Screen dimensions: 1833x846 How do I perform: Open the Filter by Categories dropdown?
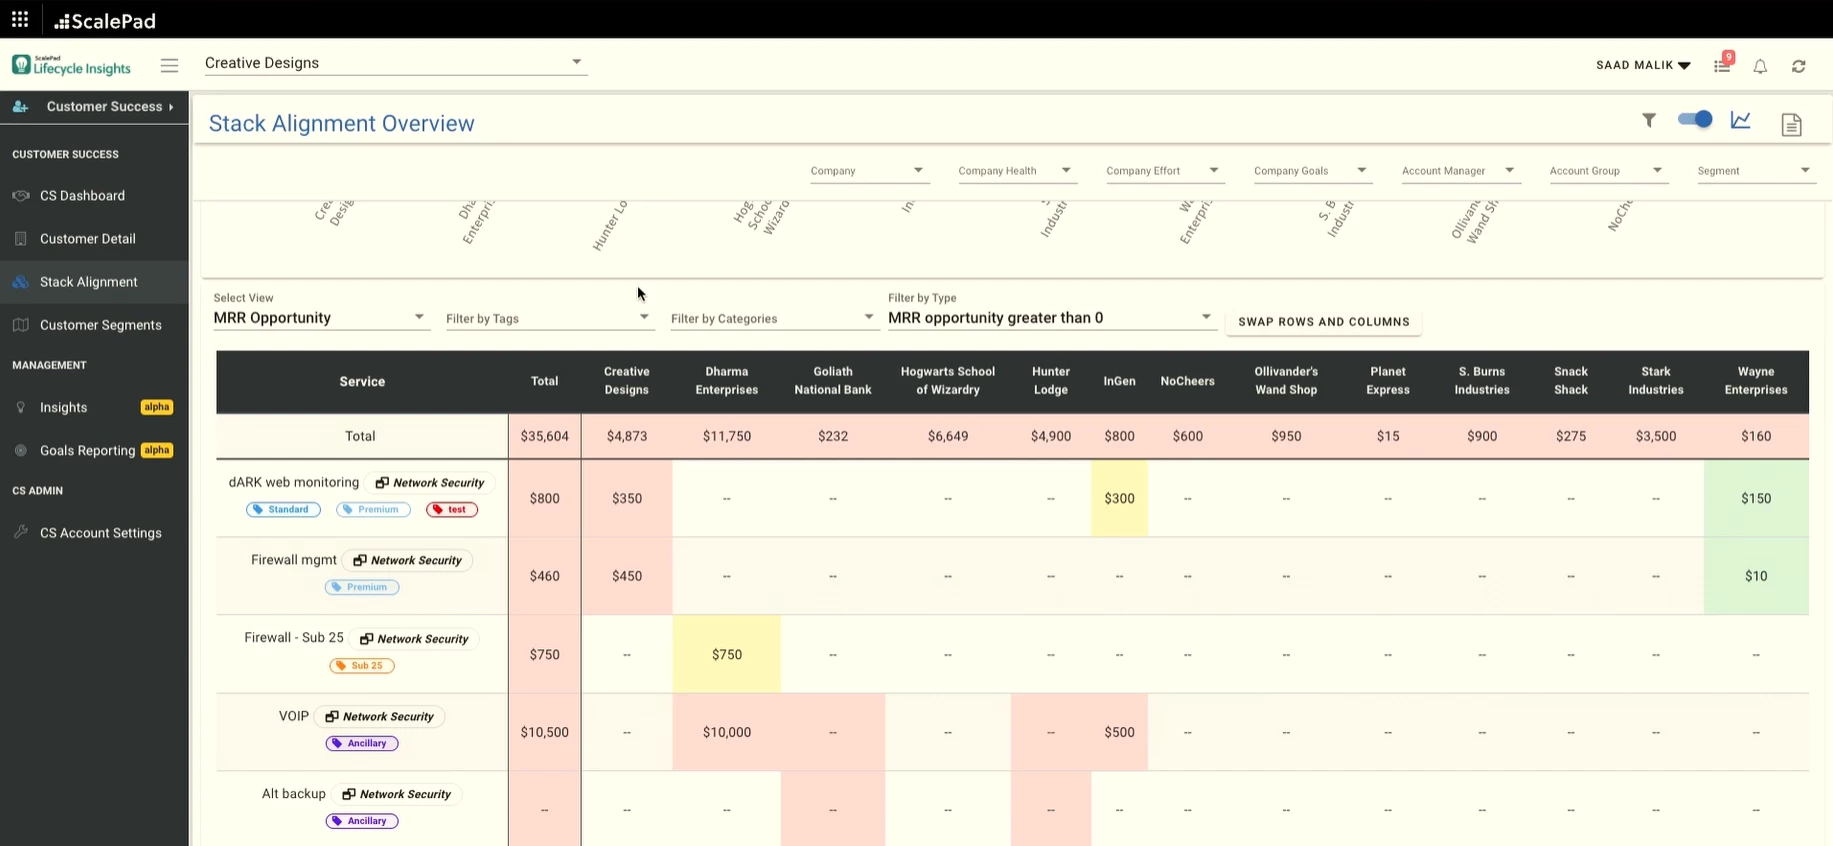click(x=773, y=319)
